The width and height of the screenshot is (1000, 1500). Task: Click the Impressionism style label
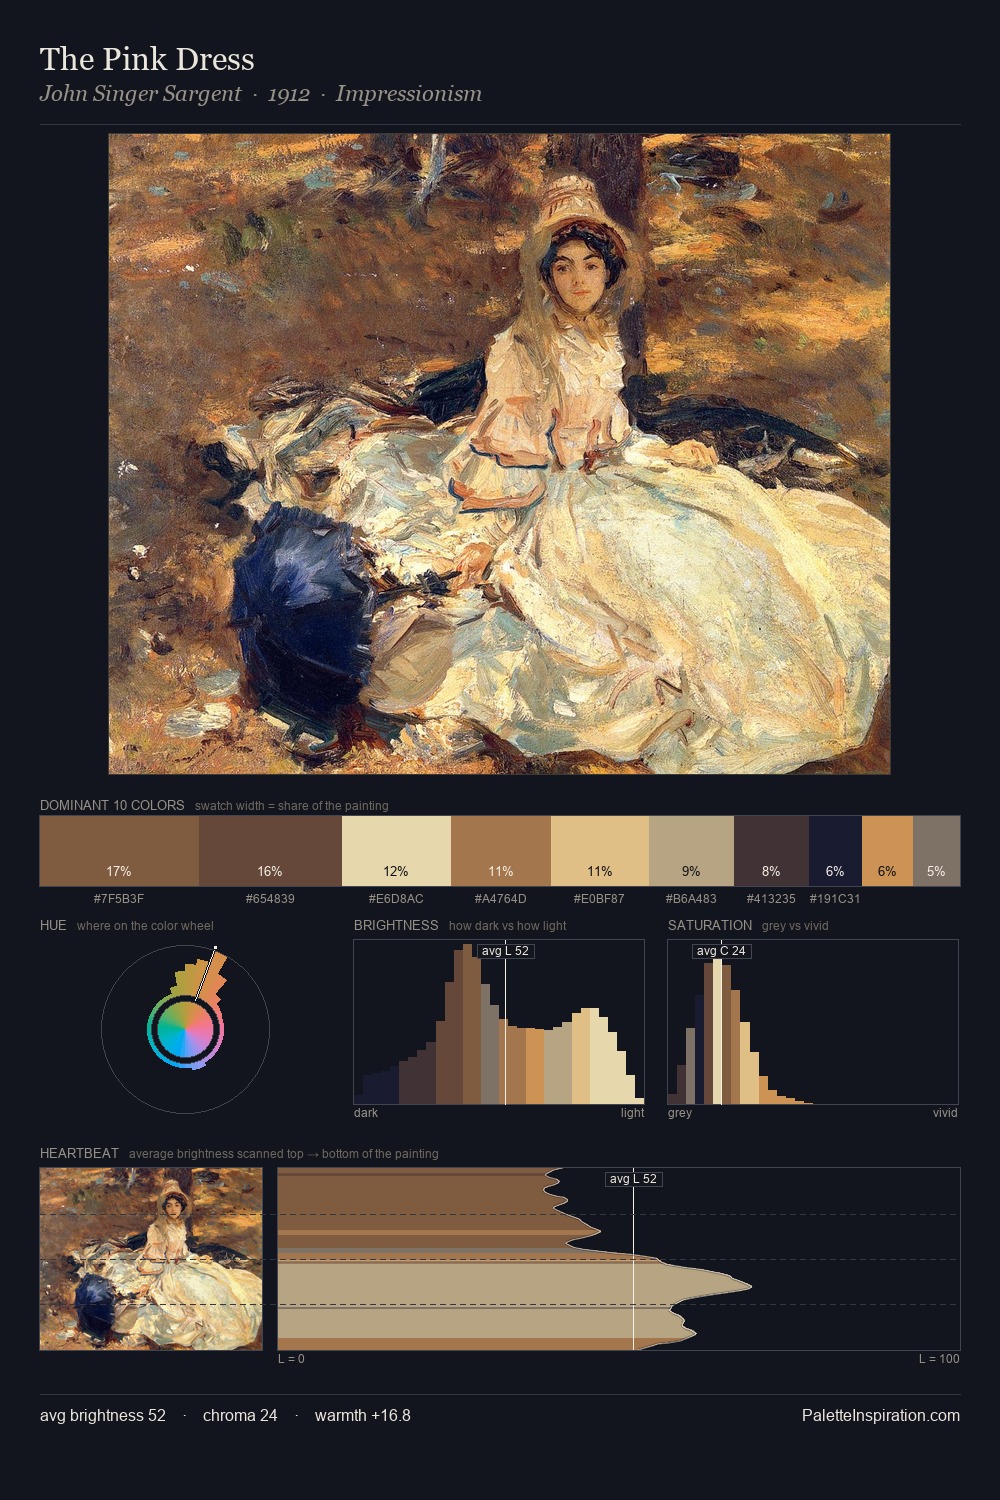coord(408,94)
